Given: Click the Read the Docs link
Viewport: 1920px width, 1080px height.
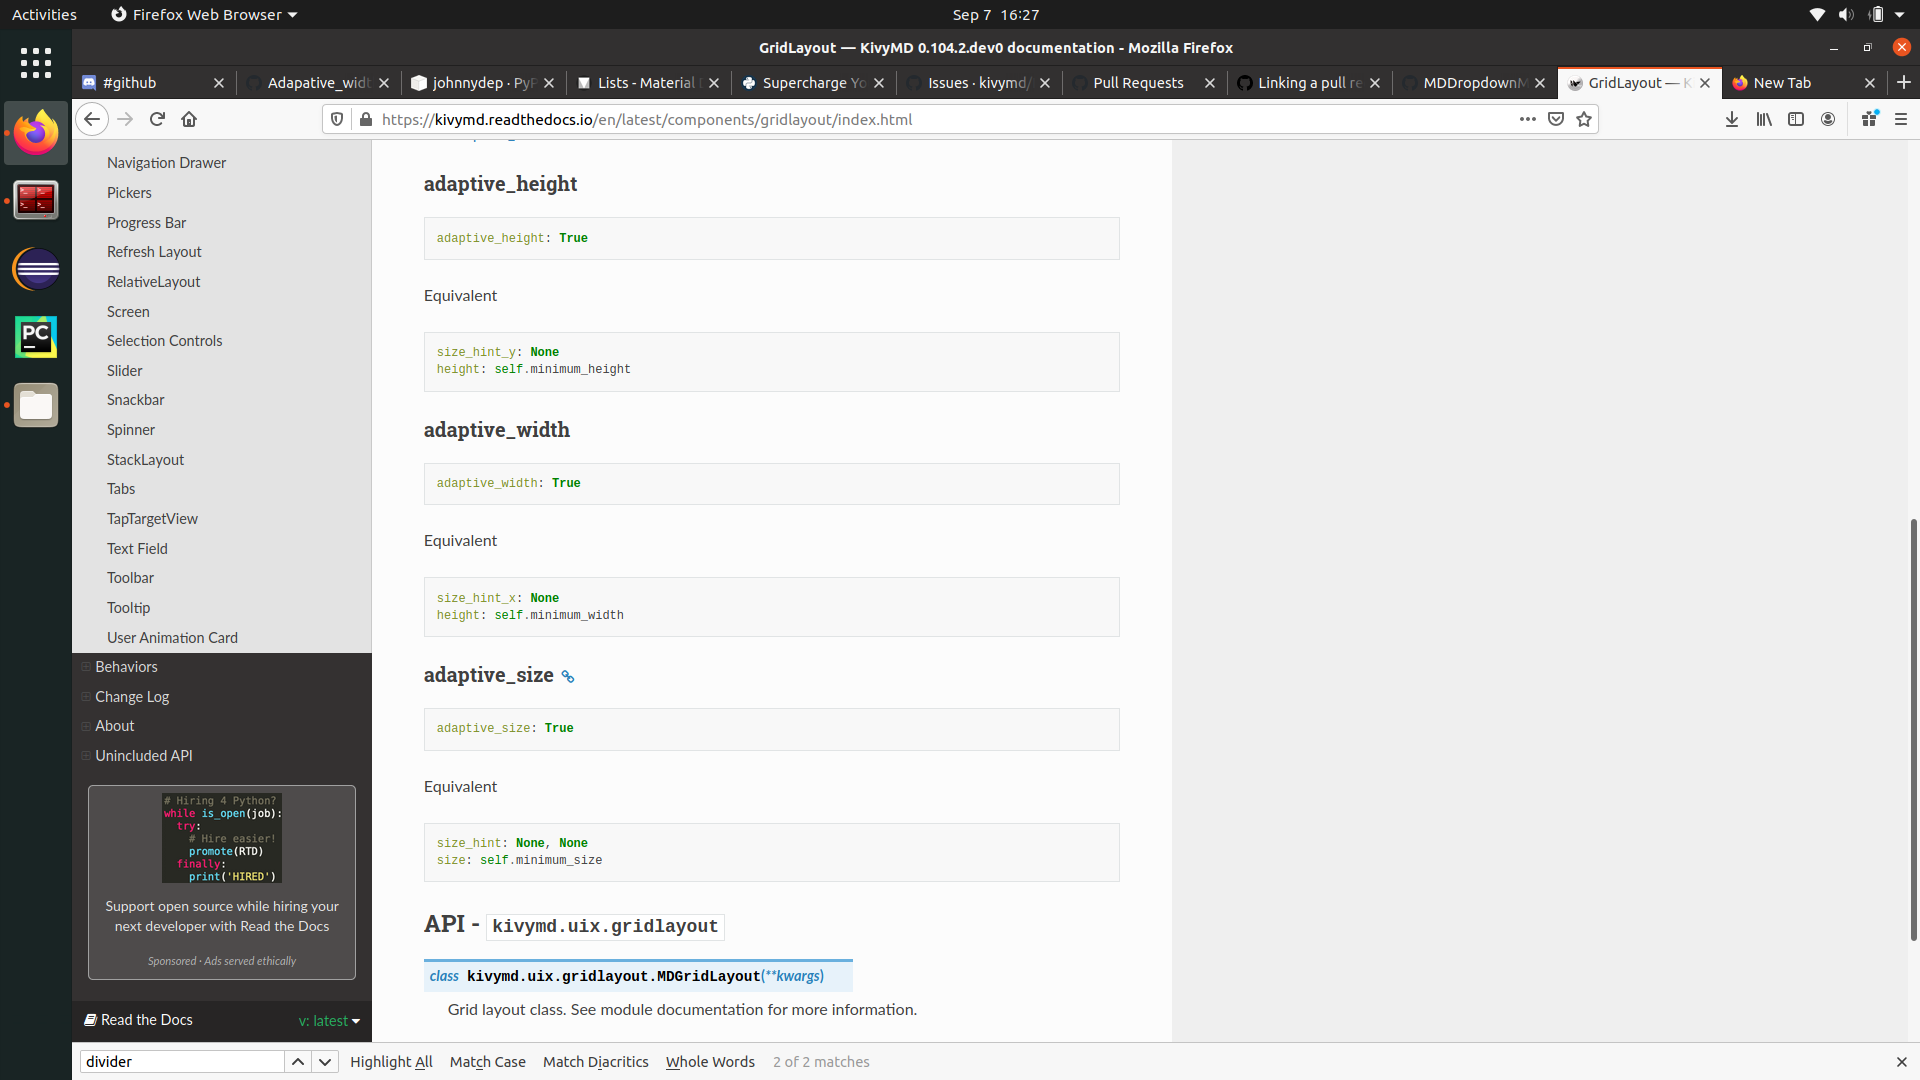Looking at the screenshot, I should pos(146,1020).
